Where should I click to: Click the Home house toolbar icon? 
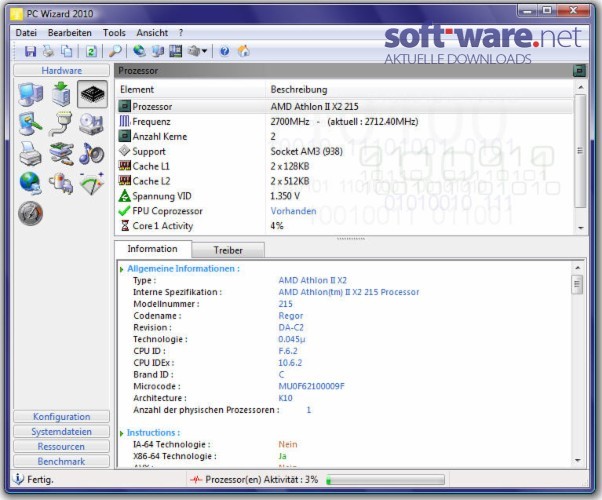243,51
